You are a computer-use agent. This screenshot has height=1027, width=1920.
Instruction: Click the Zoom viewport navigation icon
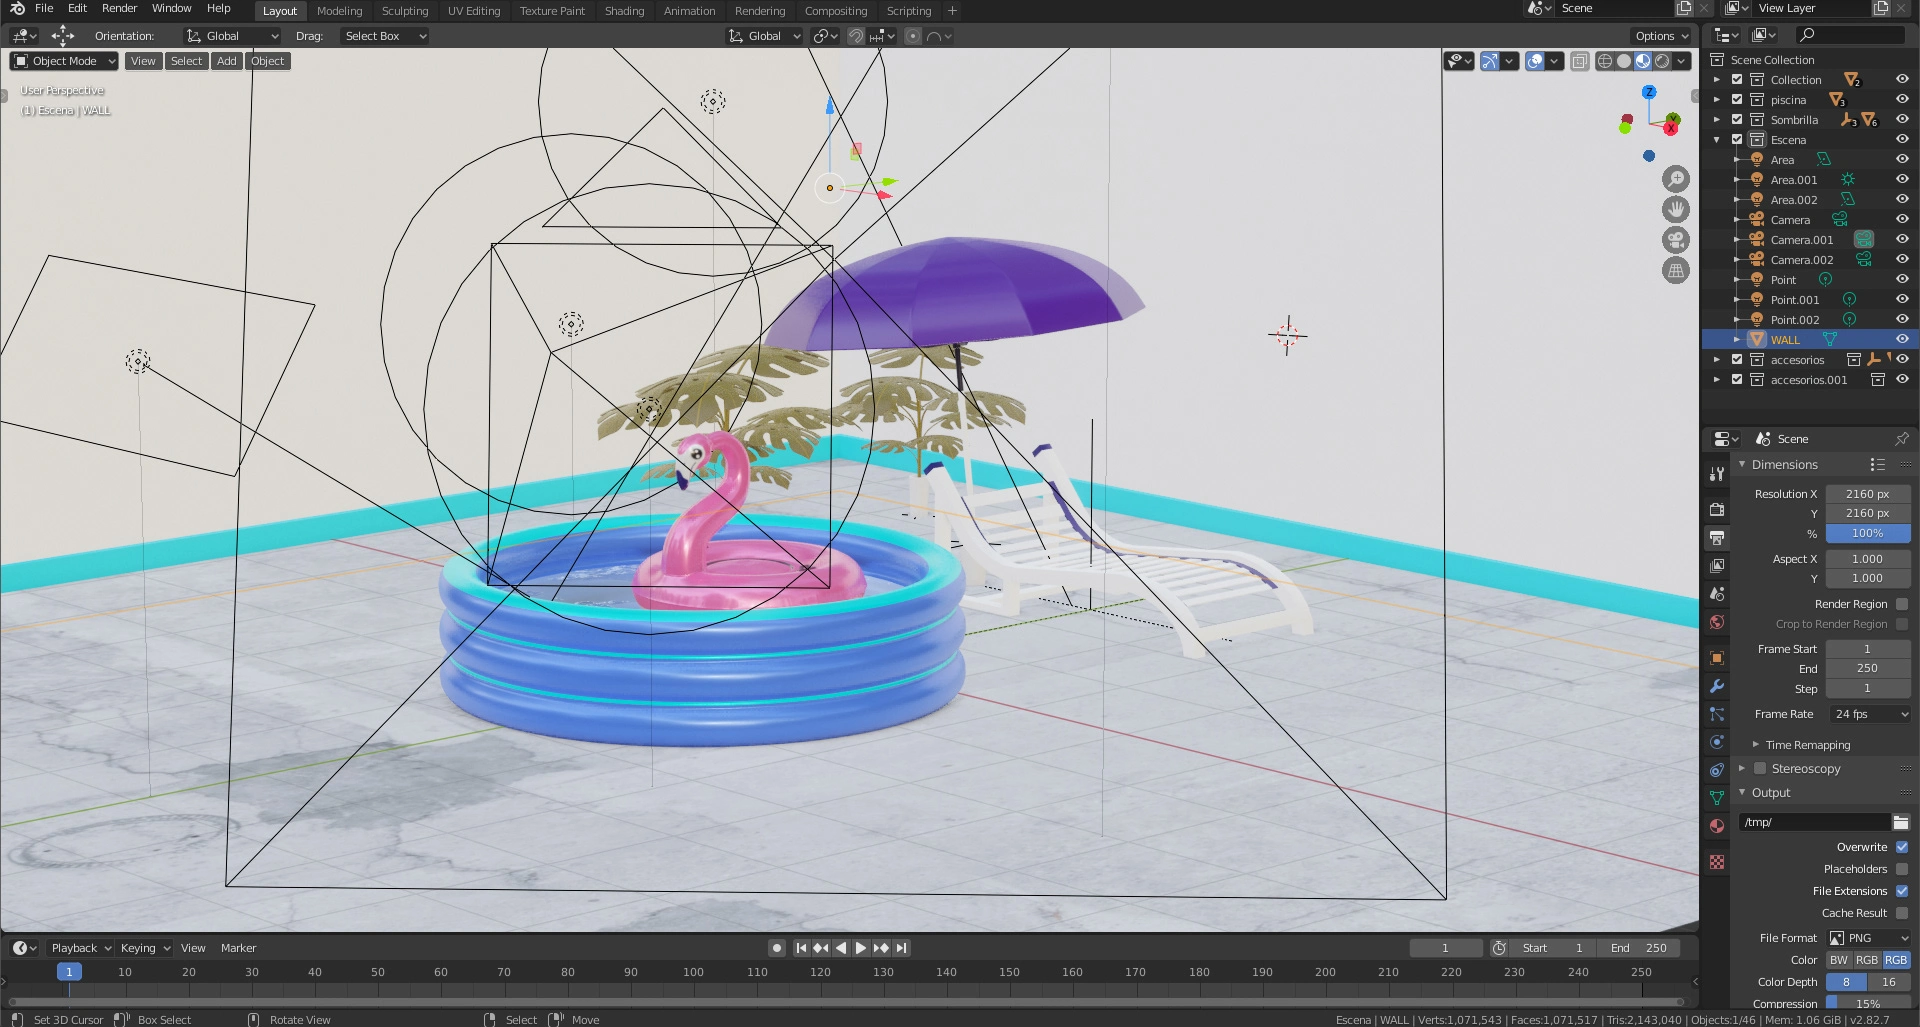tap(1676, 179)
